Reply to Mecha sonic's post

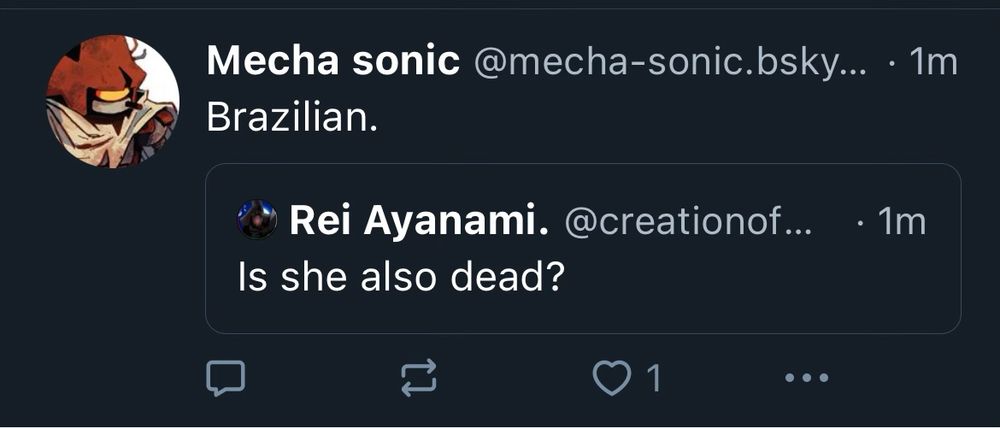click(225, 378)
